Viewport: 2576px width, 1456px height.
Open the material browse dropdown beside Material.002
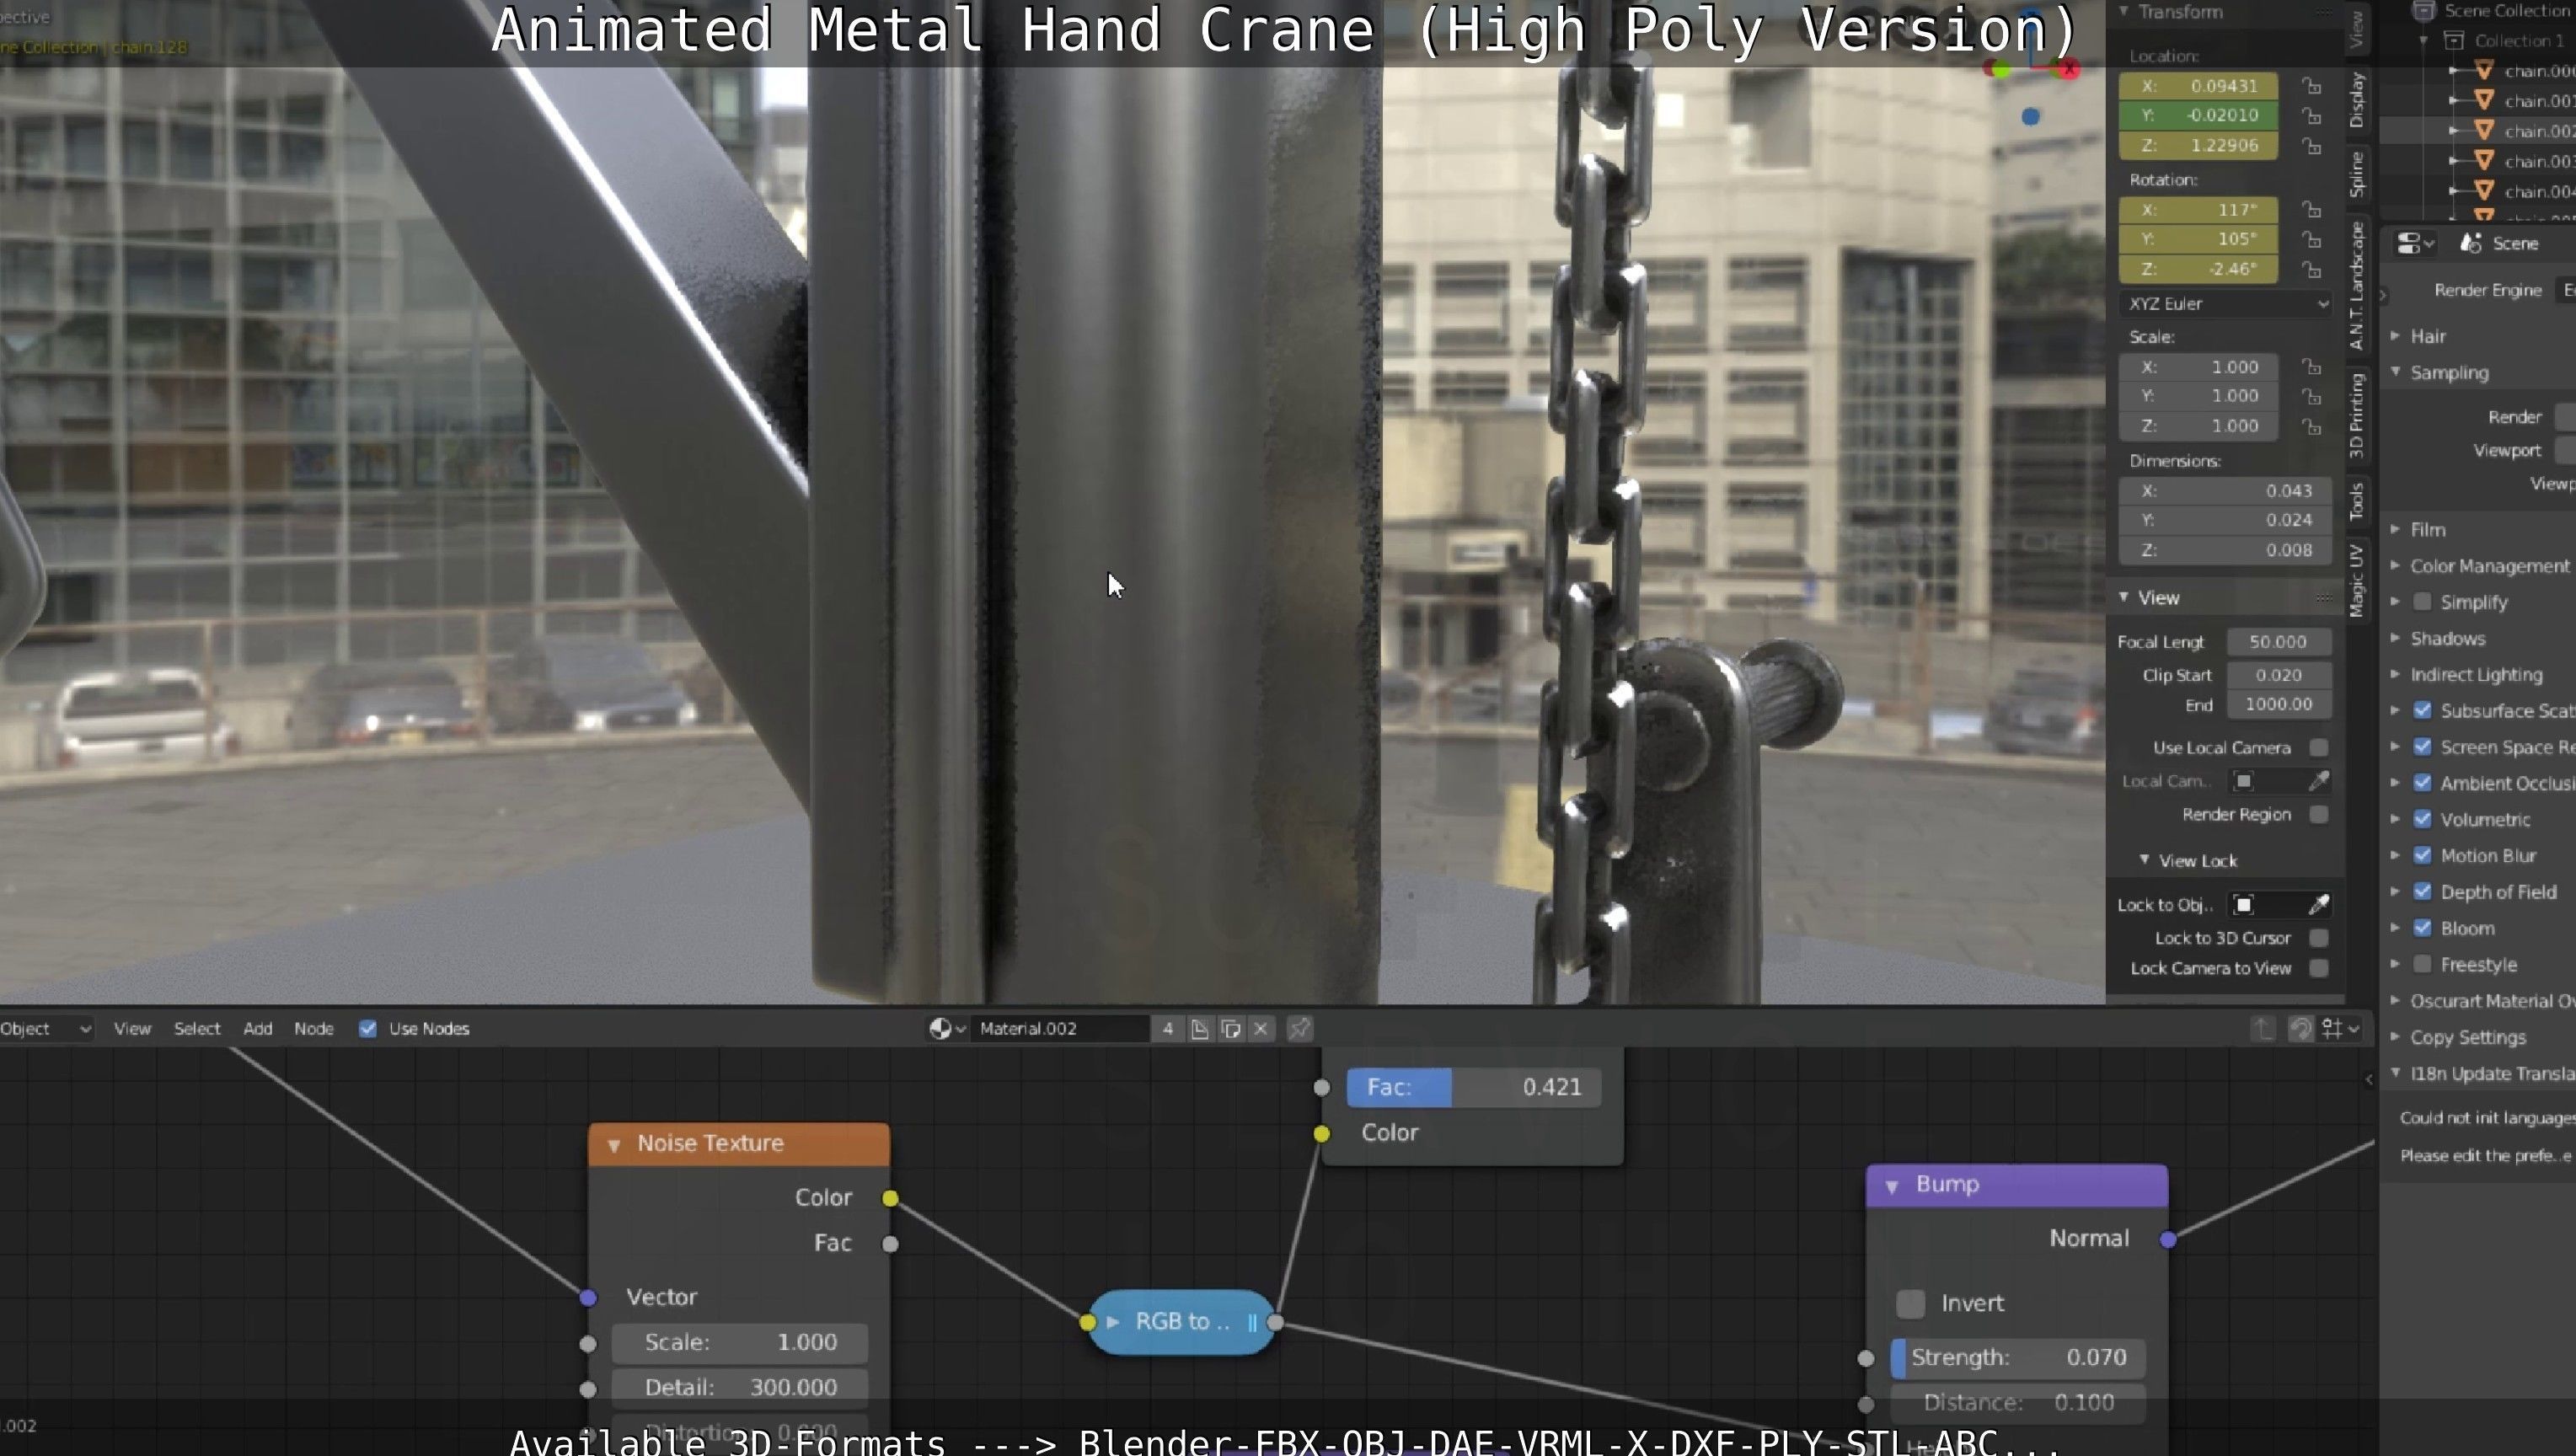(947, 1028)
